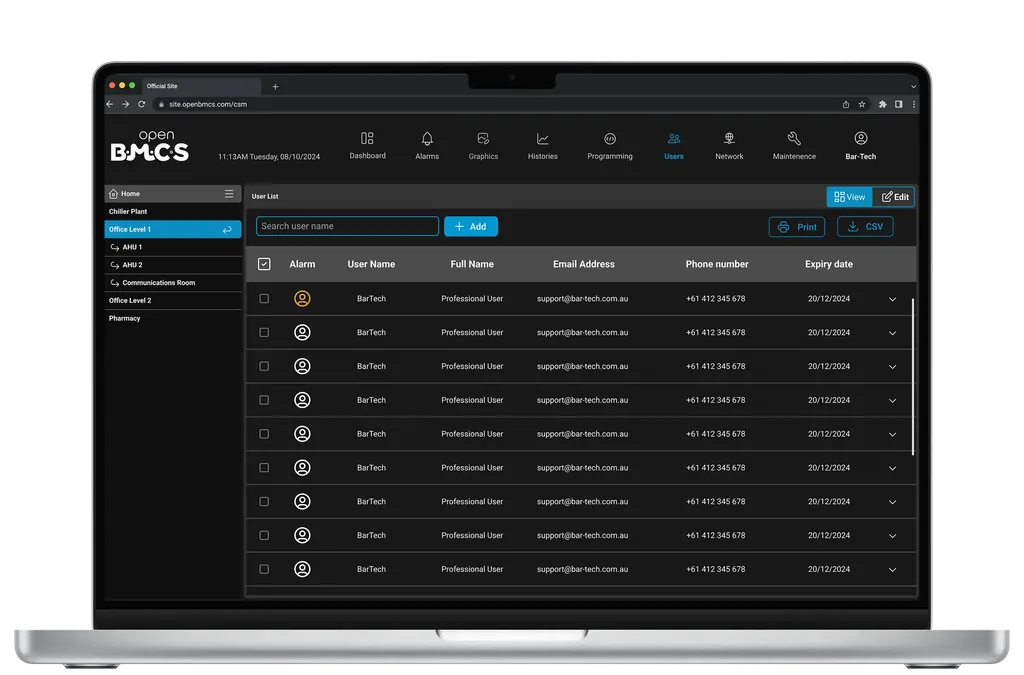Click the Phone number column header

pyautogui.click(x=716, y=264)
